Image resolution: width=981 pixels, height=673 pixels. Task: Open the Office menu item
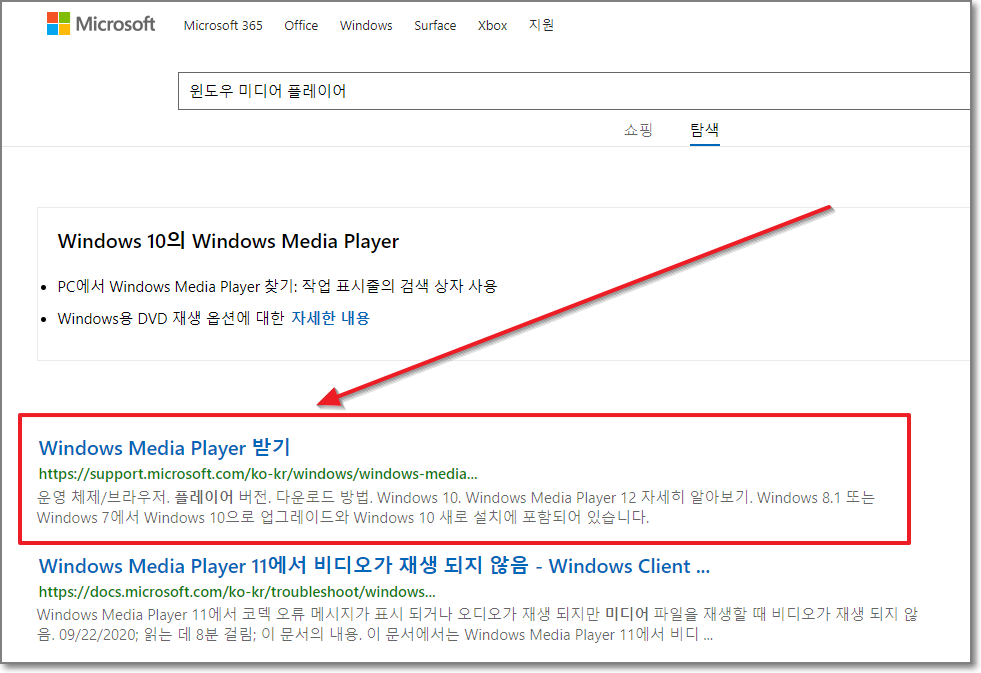tap(301, 26)
